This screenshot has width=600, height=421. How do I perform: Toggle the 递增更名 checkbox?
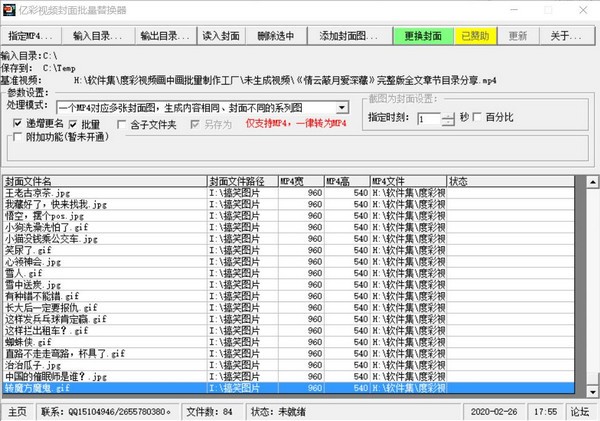tap(18, 124)
